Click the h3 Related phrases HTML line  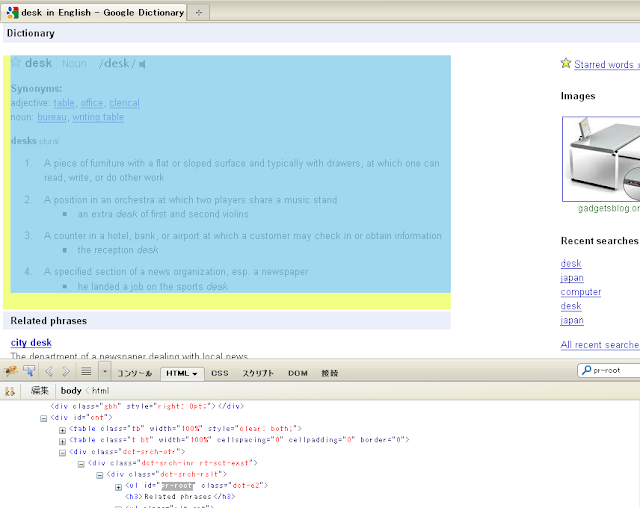180,497
